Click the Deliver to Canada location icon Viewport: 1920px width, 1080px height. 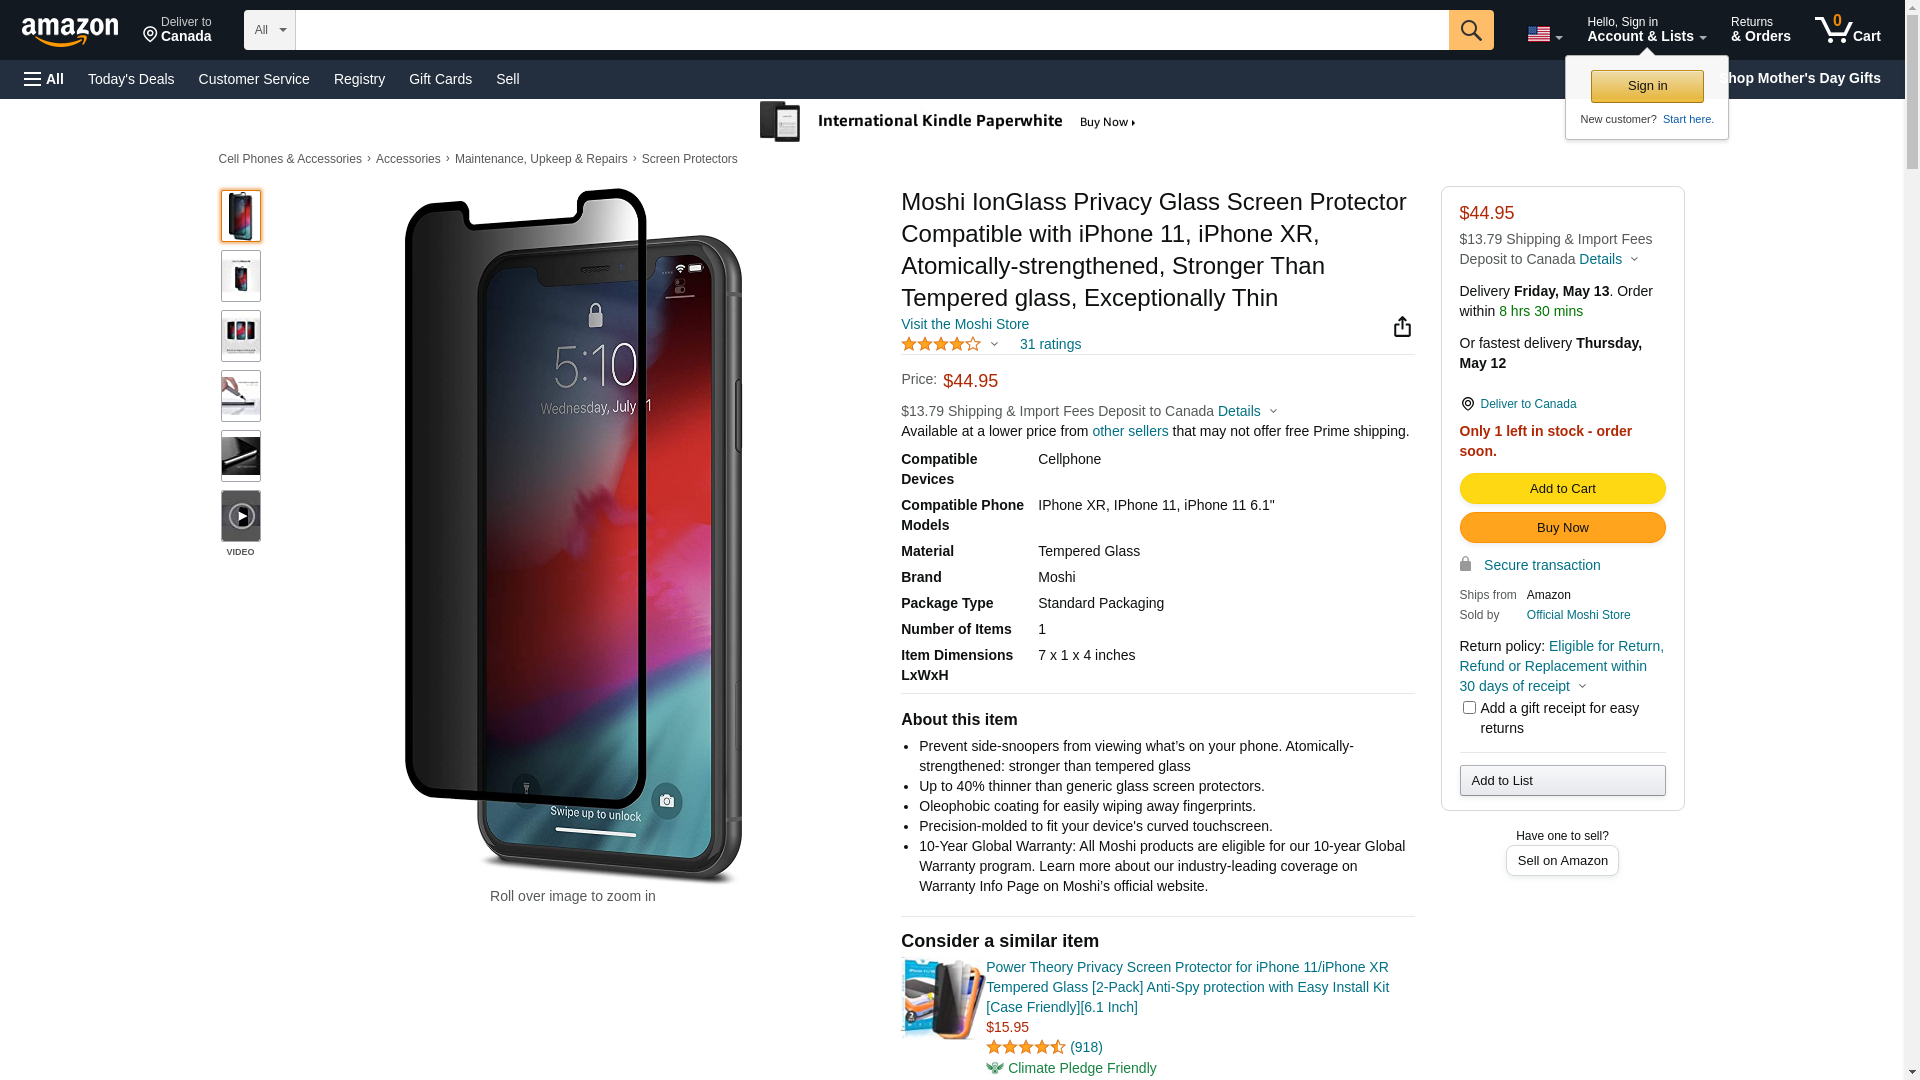click(1467, 404)
